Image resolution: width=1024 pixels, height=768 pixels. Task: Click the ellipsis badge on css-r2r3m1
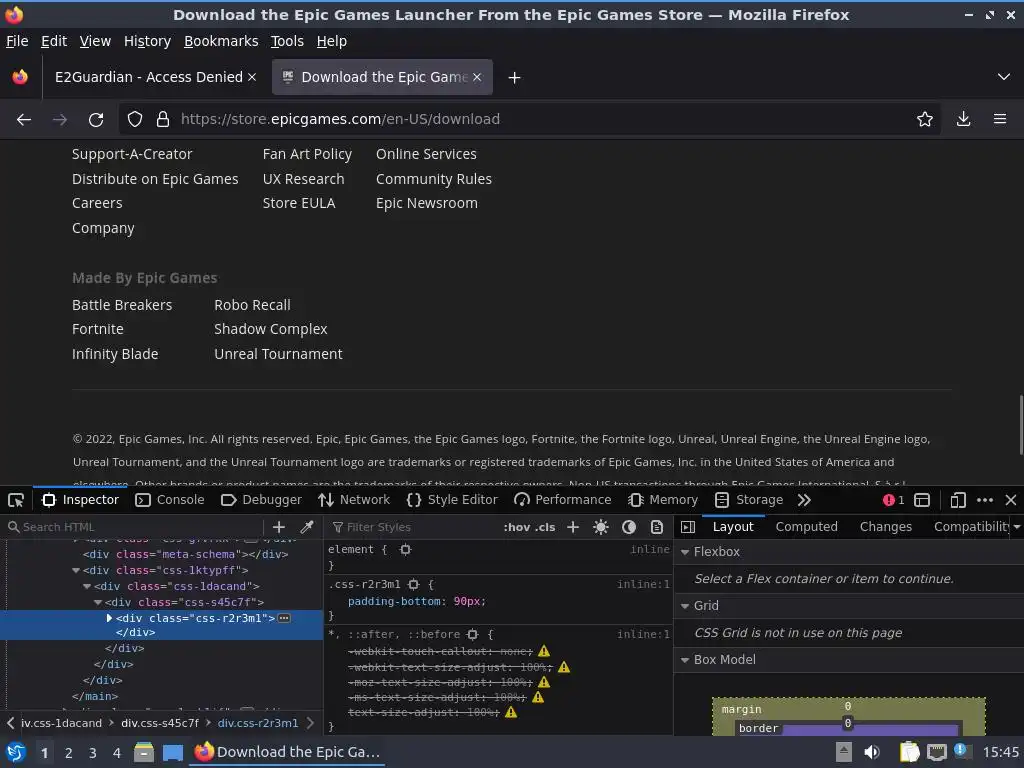tap(284, 618)
